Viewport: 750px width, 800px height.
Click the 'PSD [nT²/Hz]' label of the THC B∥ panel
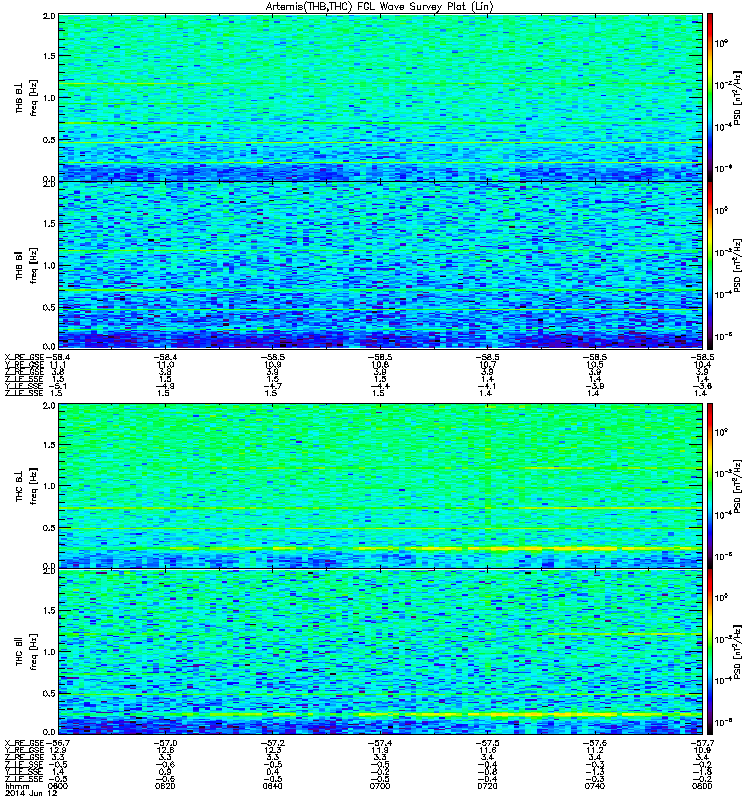point(738,652)
